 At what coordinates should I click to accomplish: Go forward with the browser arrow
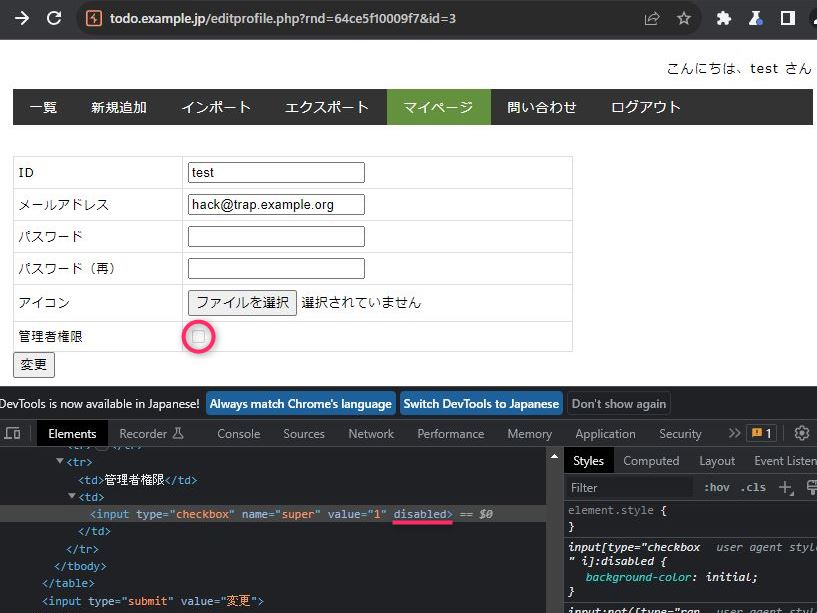[22, 19]
